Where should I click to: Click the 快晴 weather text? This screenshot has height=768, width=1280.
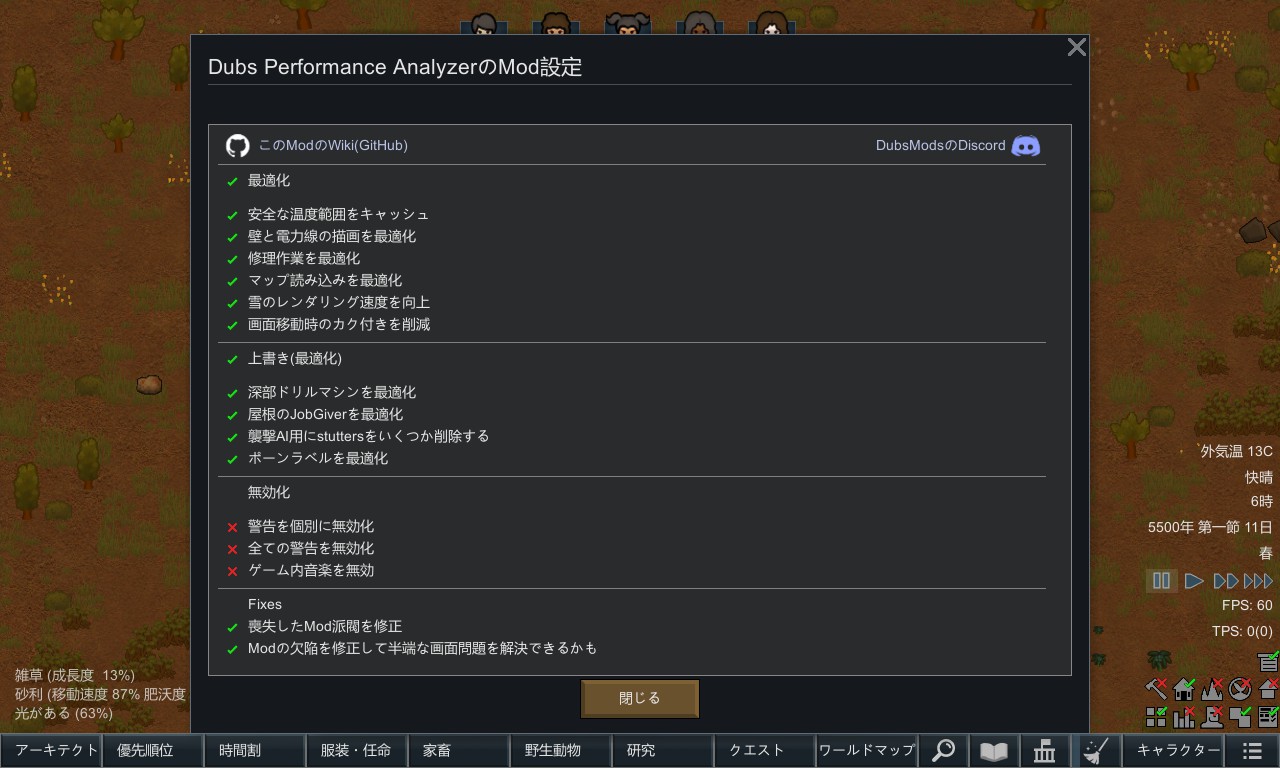point(1259,477)
